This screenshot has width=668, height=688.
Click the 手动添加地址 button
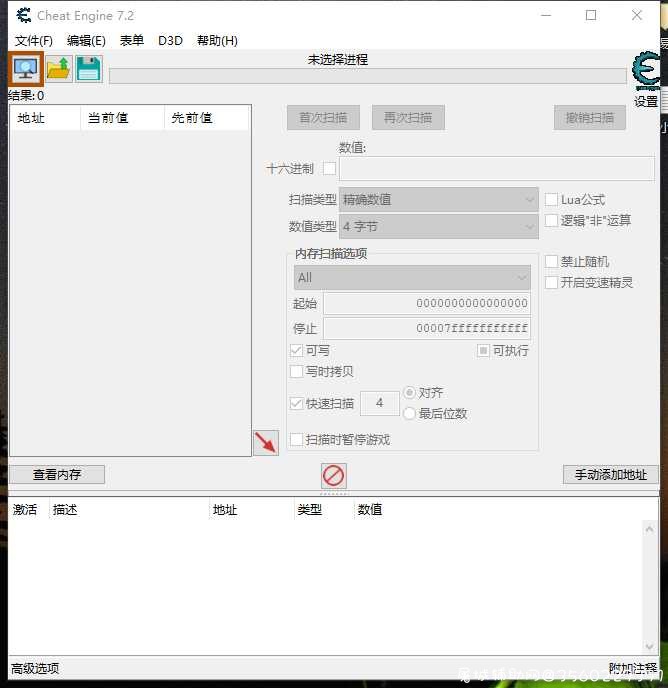click(611, 475)
